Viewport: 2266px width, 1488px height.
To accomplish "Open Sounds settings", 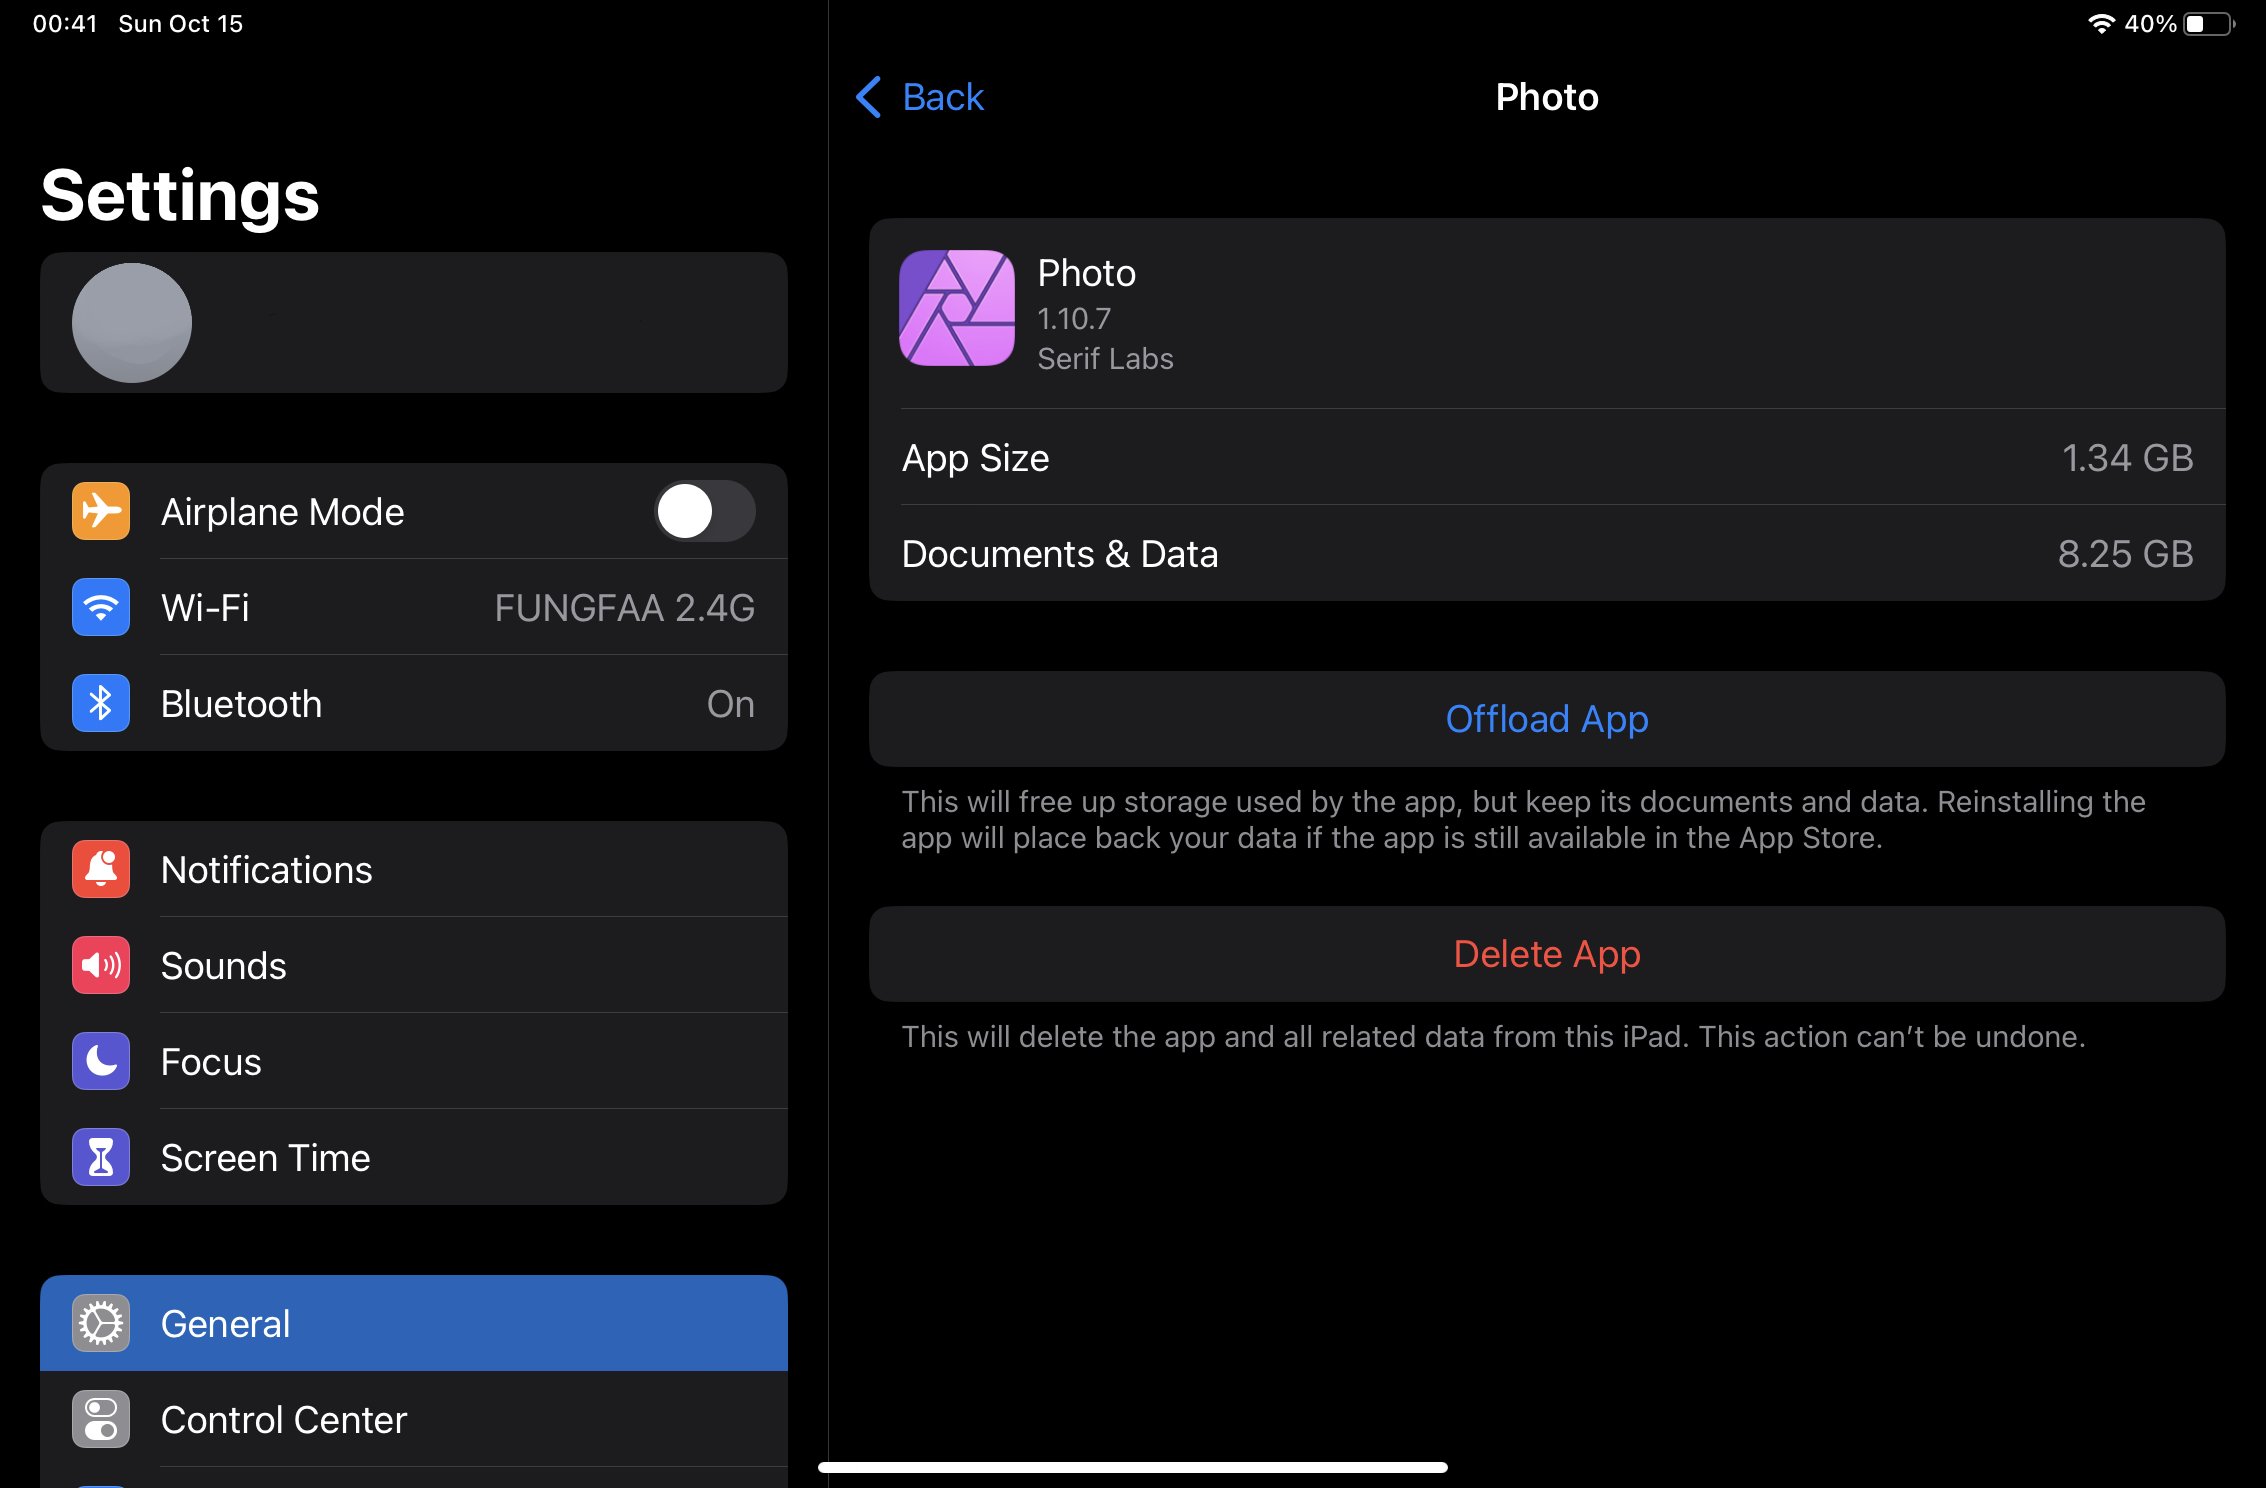I will [414, 965].
